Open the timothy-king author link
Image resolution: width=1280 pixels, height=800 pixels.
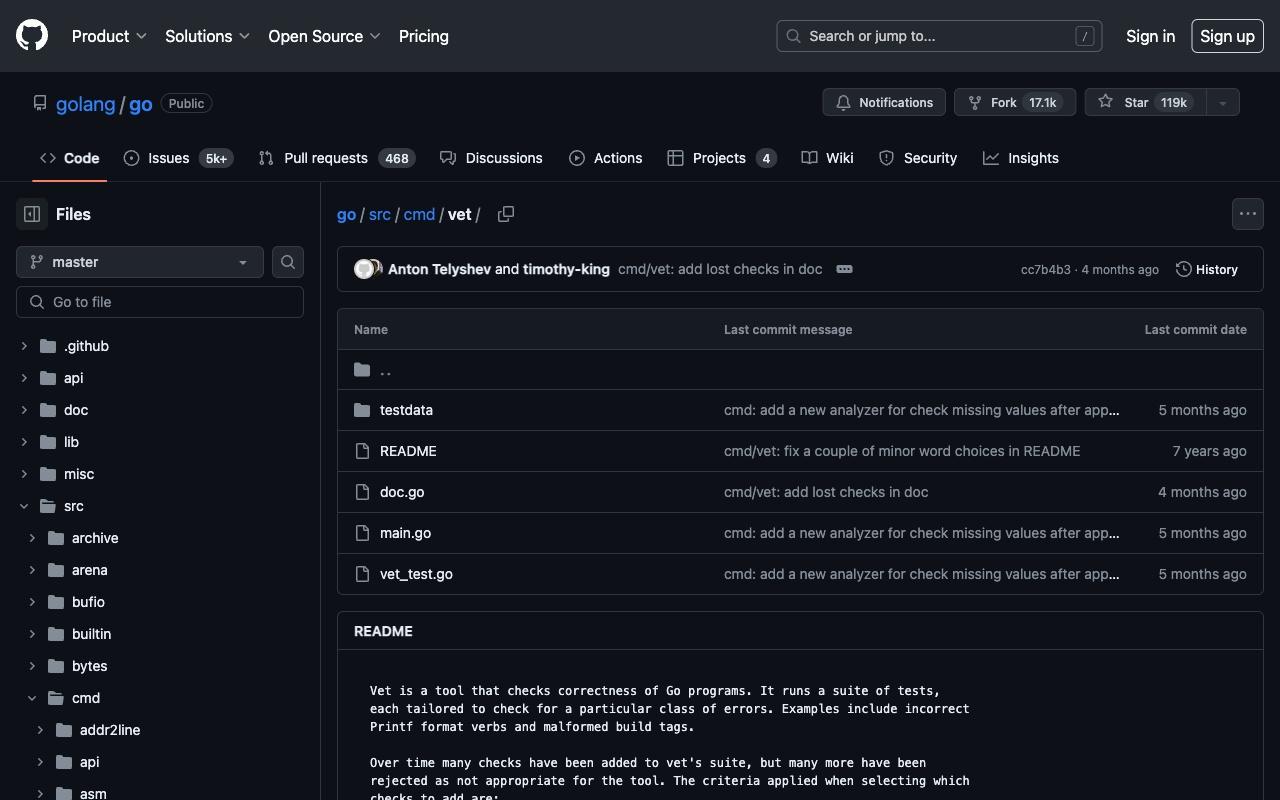click(566, 269)
